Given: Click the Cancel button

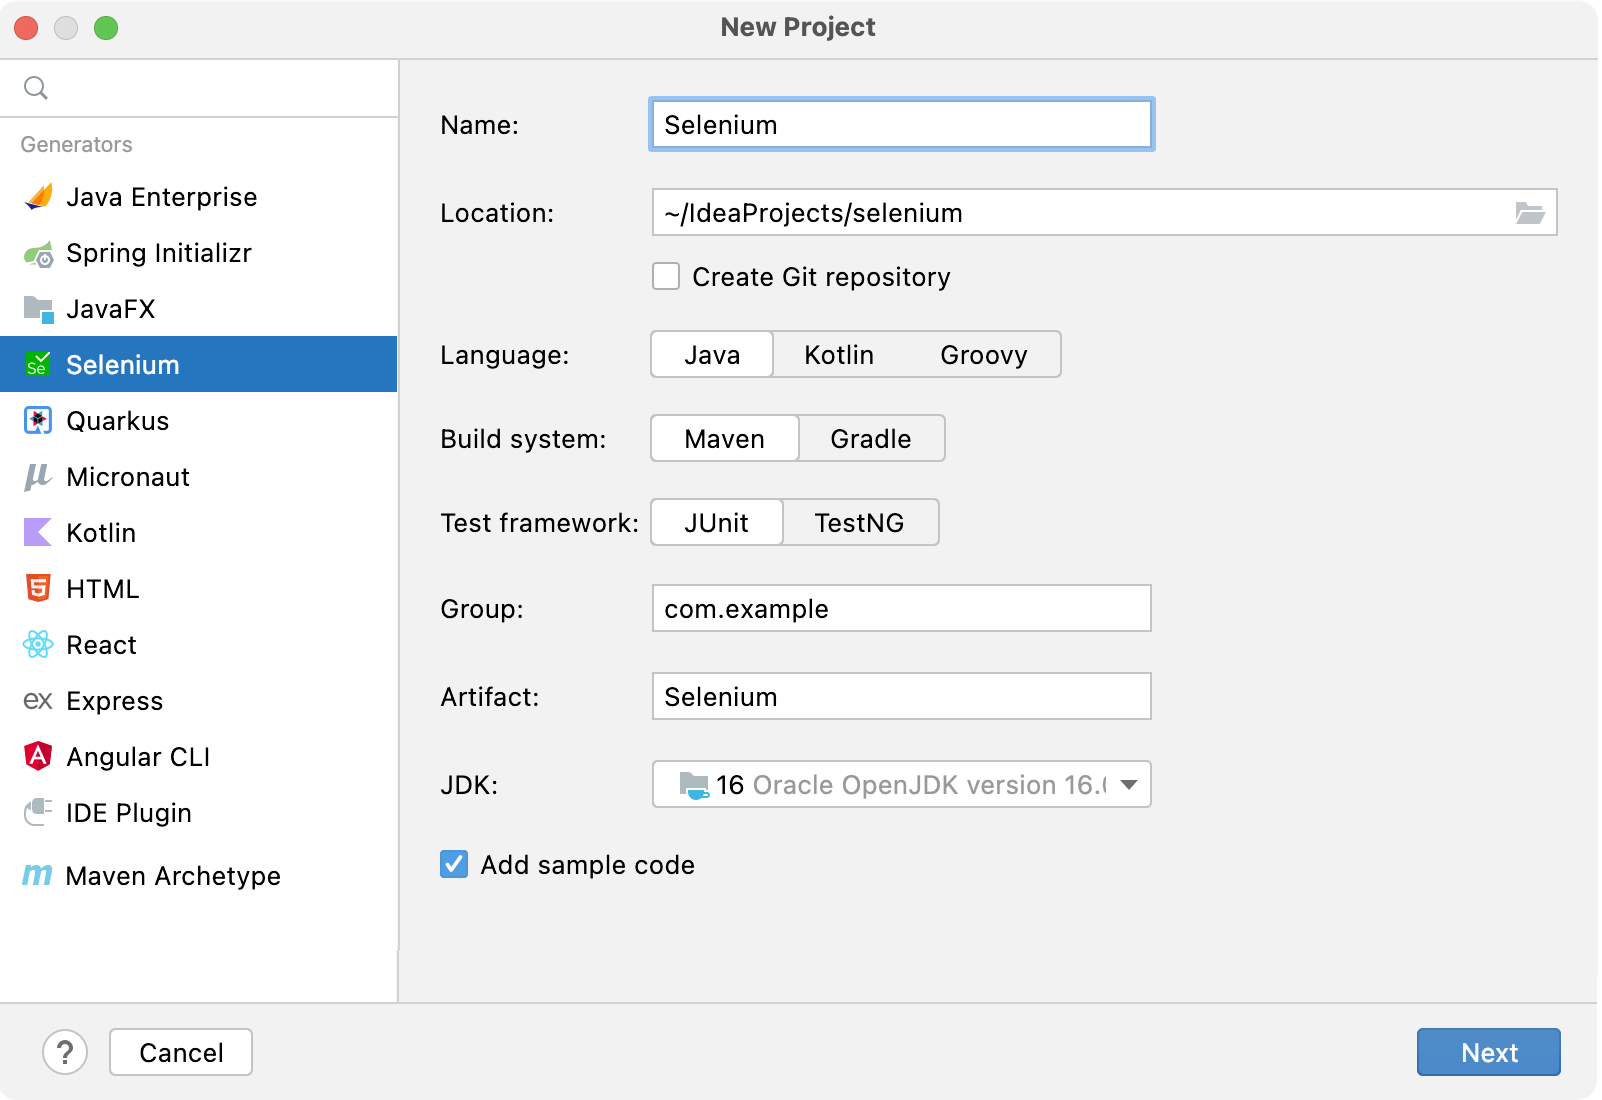Looking at the screenshot, I should pos(181,1052).
